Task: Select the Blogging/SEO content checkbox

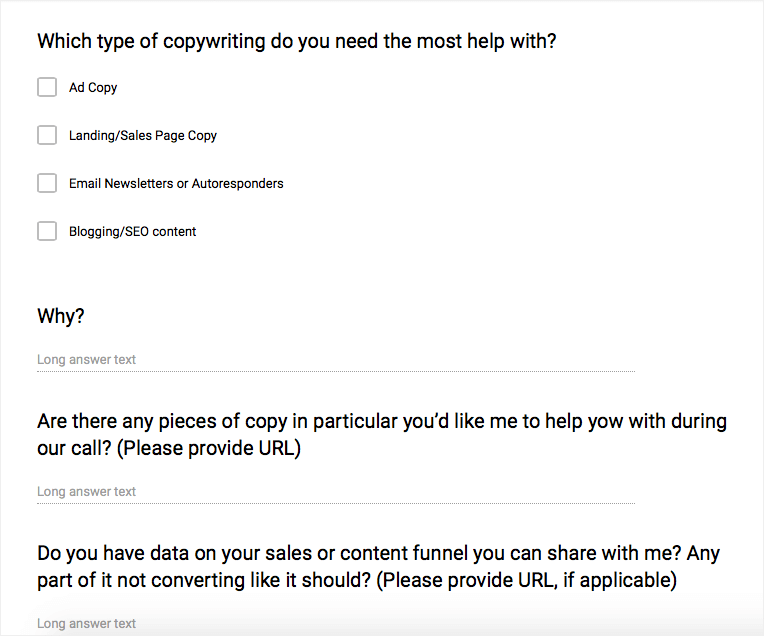Action: click(47, 231)
